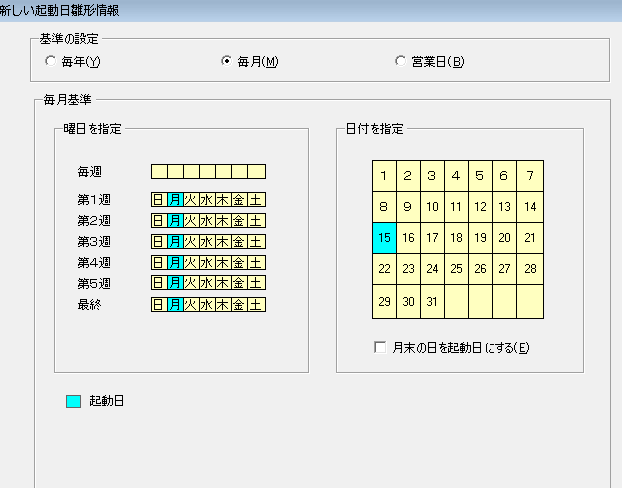The height and width of the screenshot is (488, 622).
Task: Click the cyan 起動日 legend swatch
Action: (73, 402)
